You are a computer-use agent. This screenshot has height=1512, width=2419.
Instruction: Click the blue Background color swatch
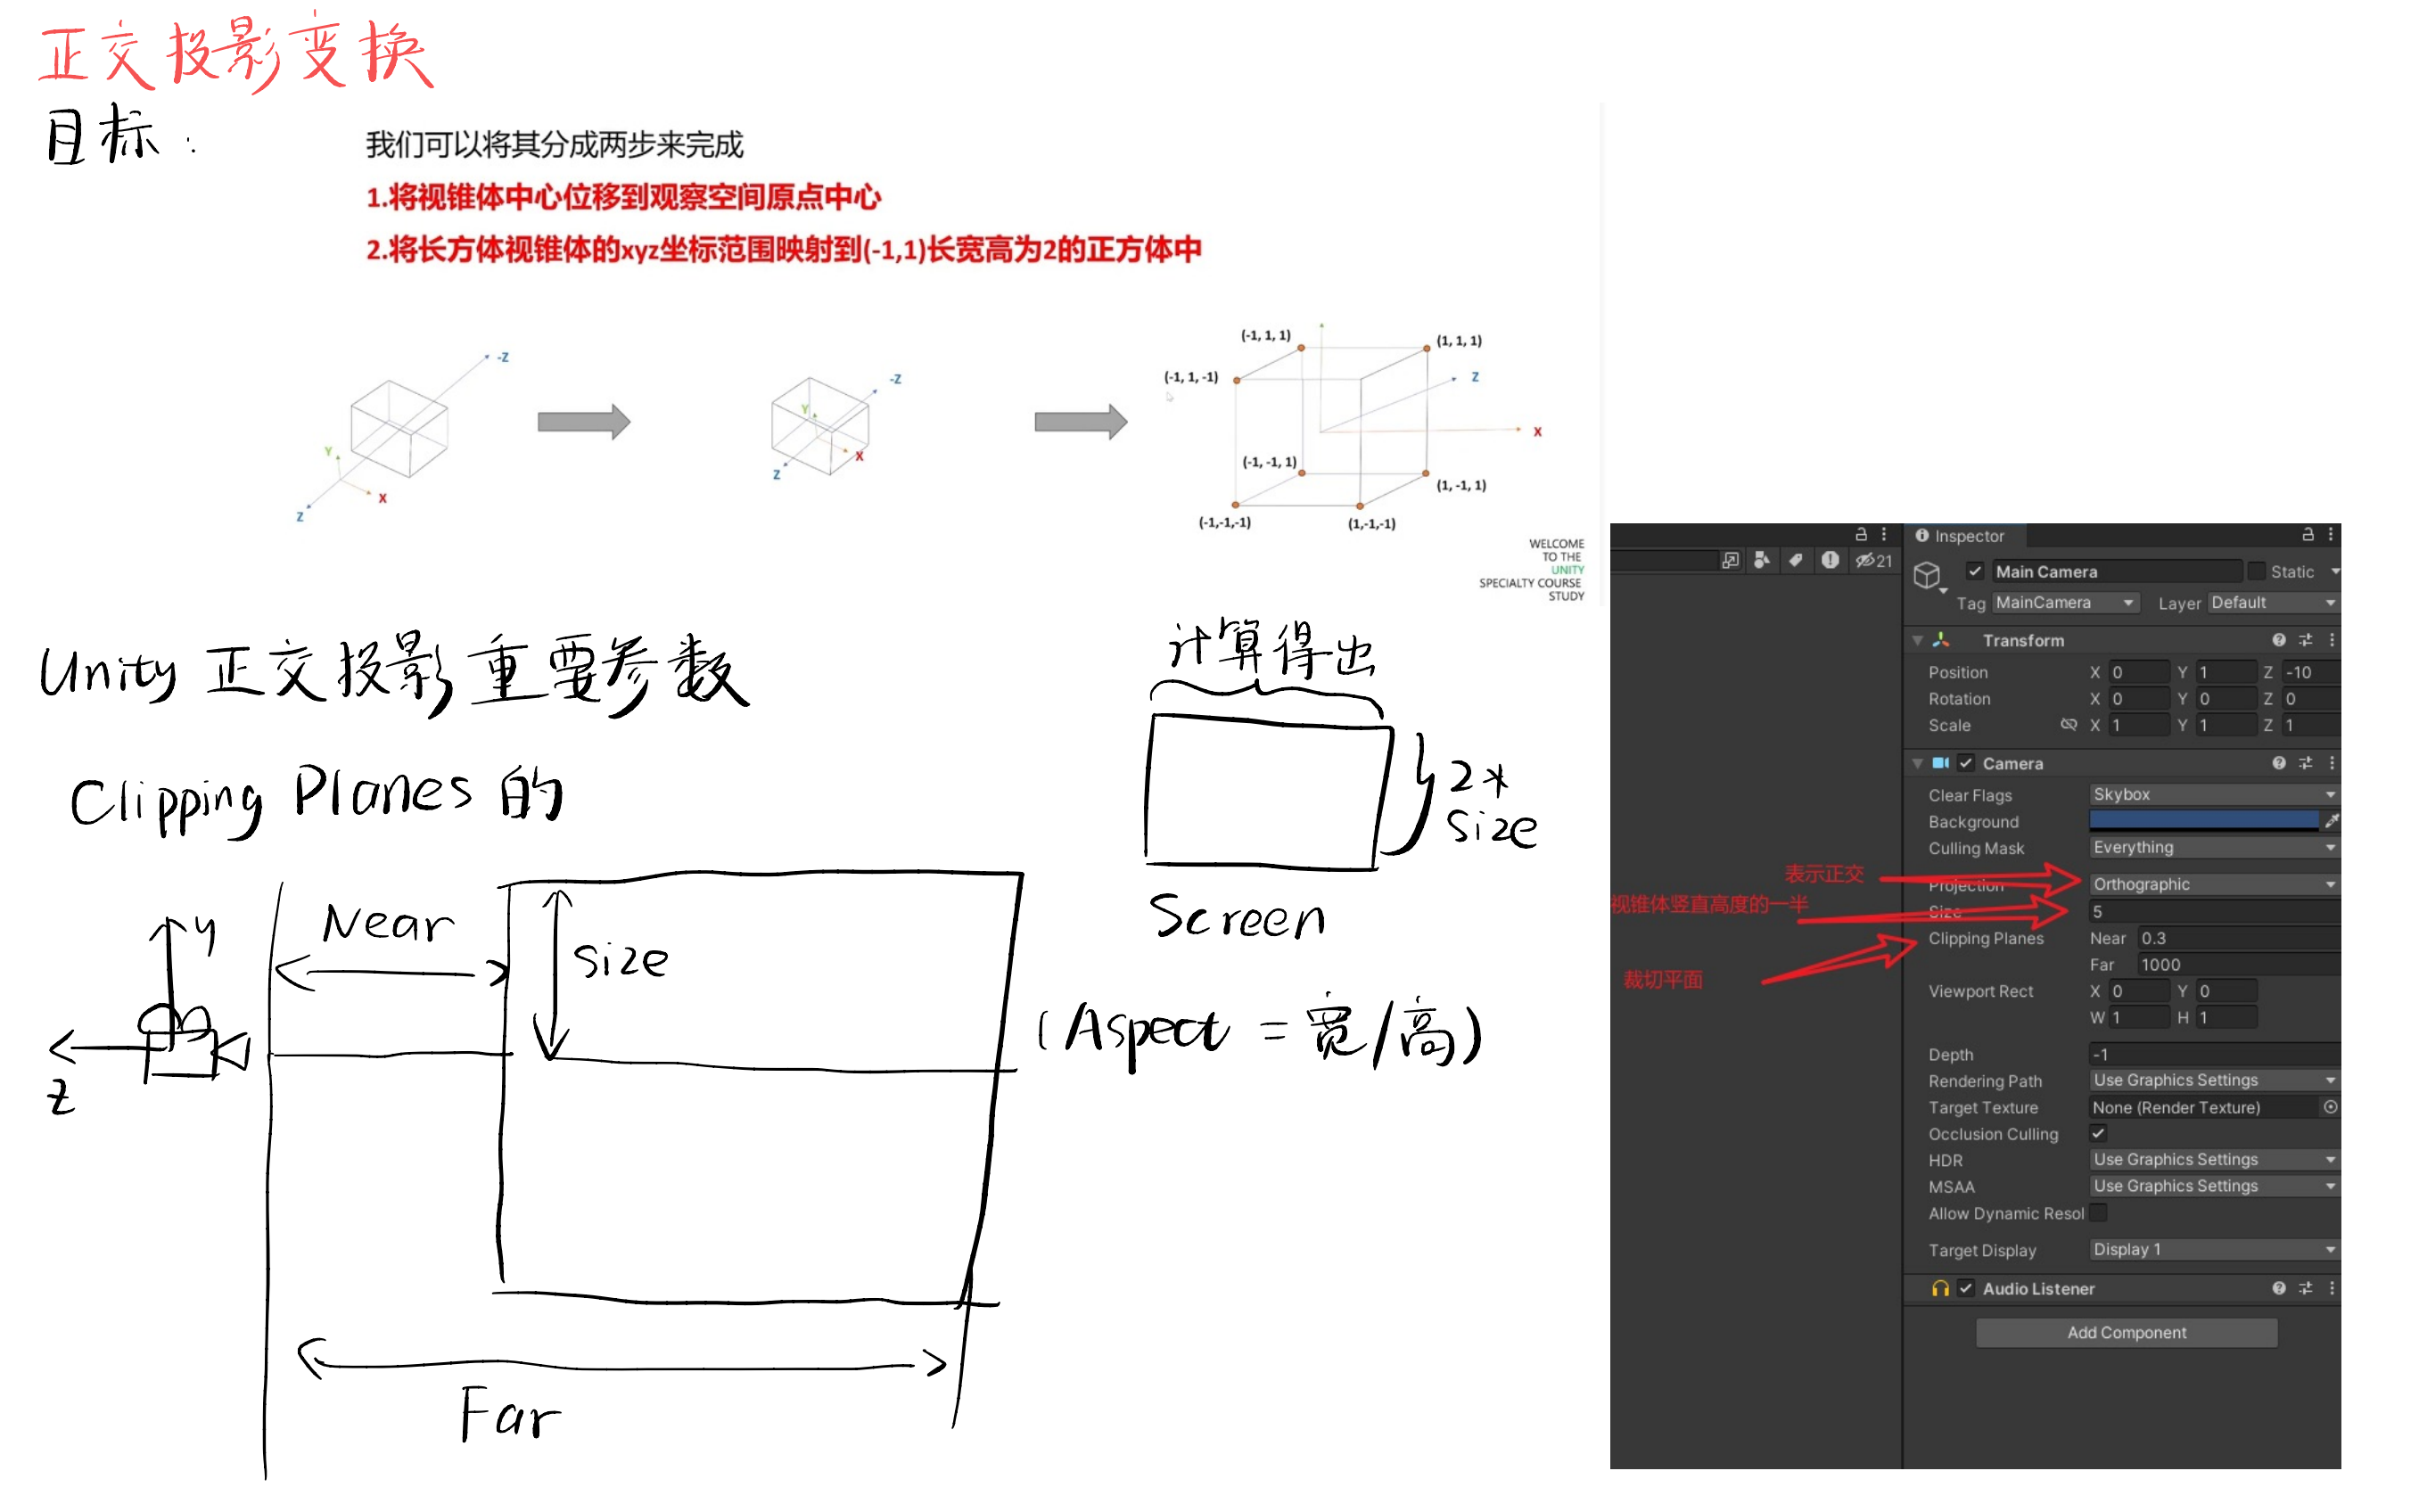click(2203, 821)
